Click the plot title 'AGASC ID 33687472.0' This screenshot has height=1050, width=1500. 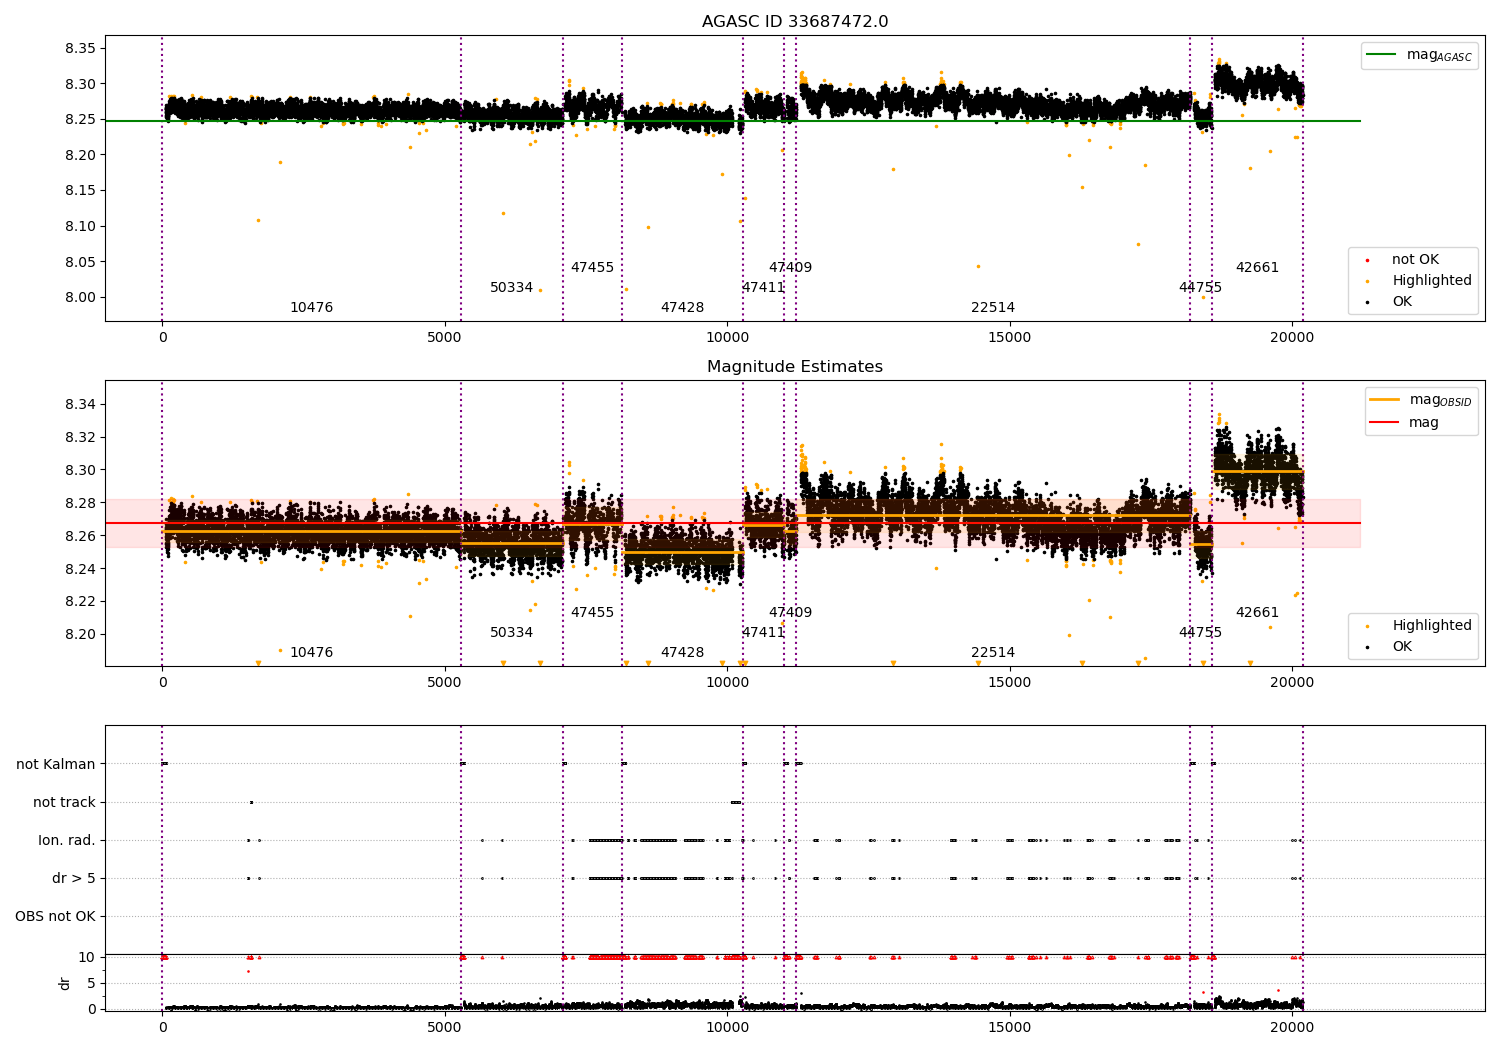[x=794, y=22]
